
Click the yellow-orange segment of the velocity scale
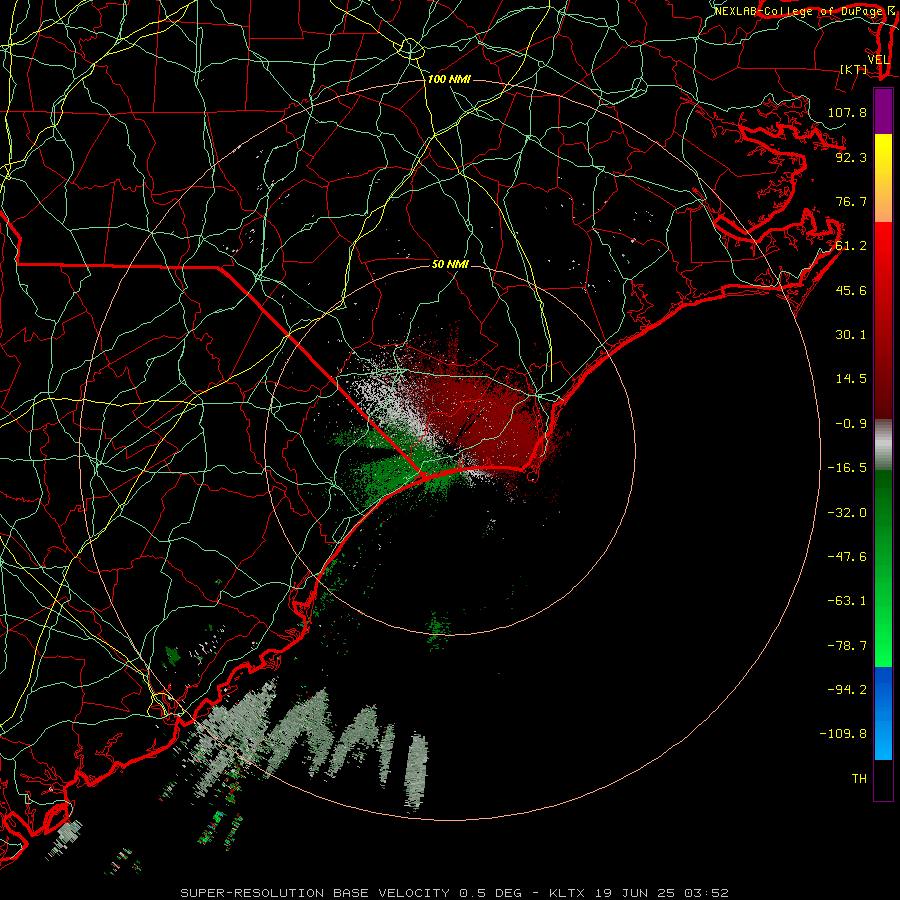pyautogui.click(x=883, y=178)
